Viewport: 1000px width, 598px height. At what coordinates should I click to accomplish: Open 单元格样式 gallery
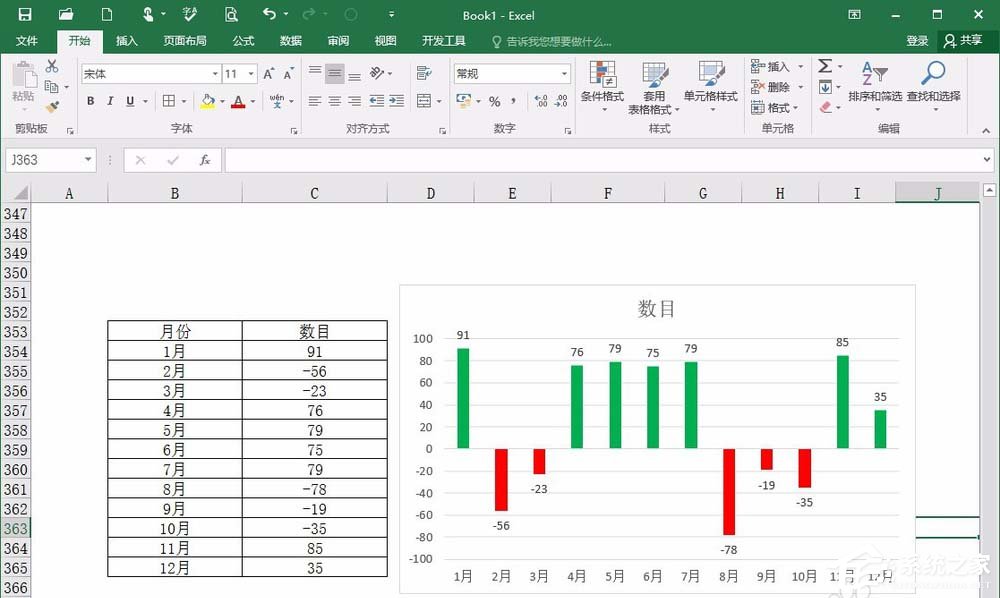(x=710, y=88)
